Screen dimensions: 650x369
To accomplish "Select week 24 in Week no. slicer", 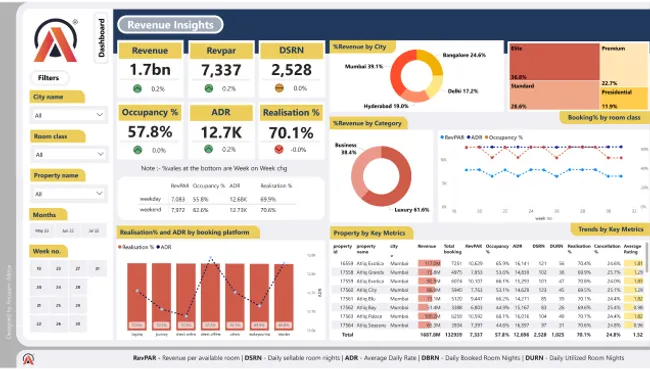I will pos(58,287).
